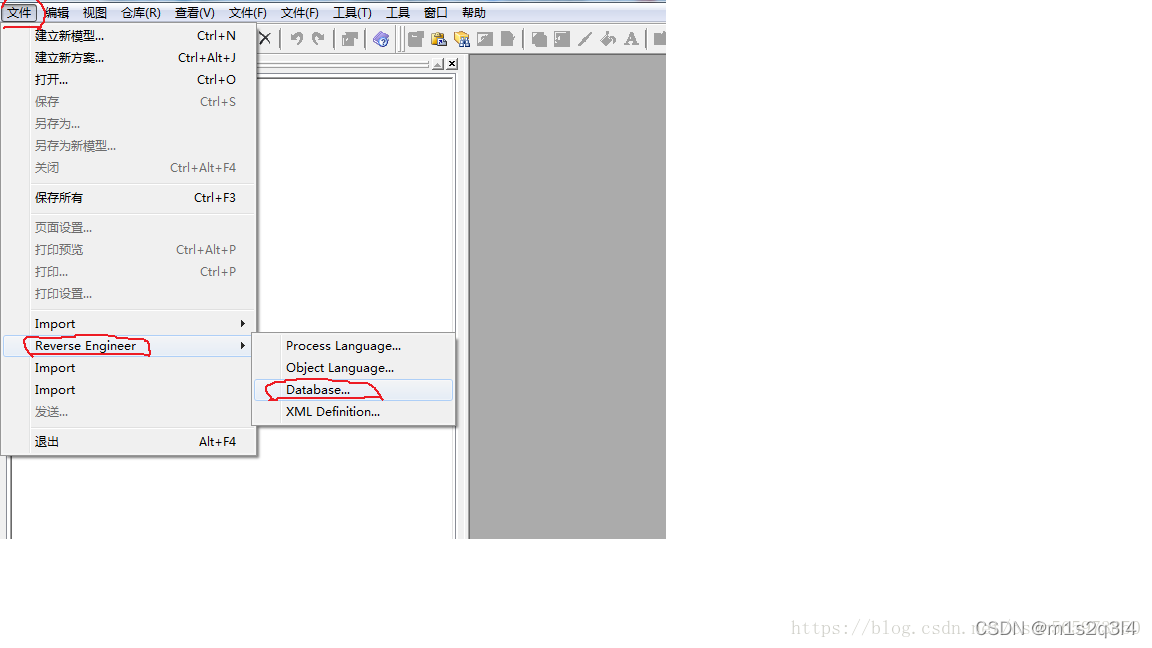Open the 帮助 menu

click(474, 12)
